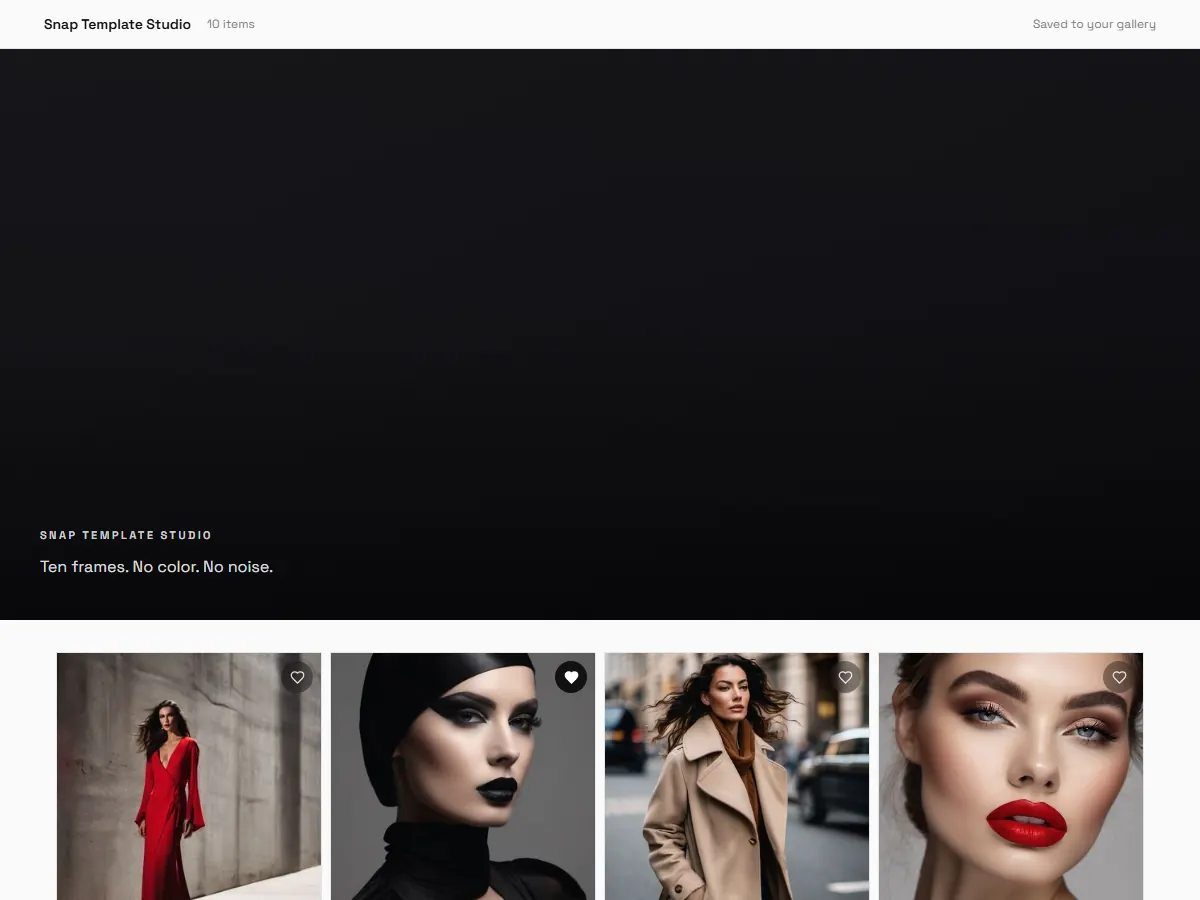
Task: Open the beige coat street thumbnail
Action: click(737, 776)
